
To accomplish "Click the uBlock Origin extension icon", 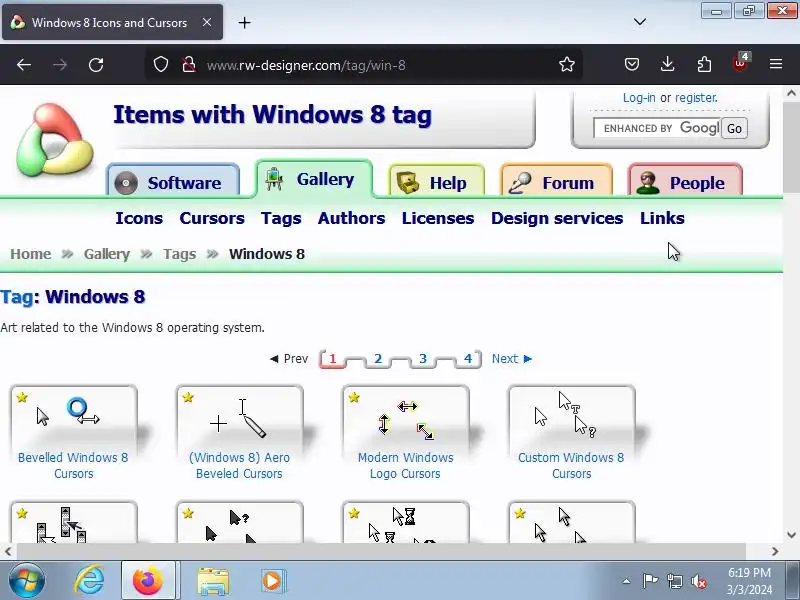I will (x=740, y=63).
